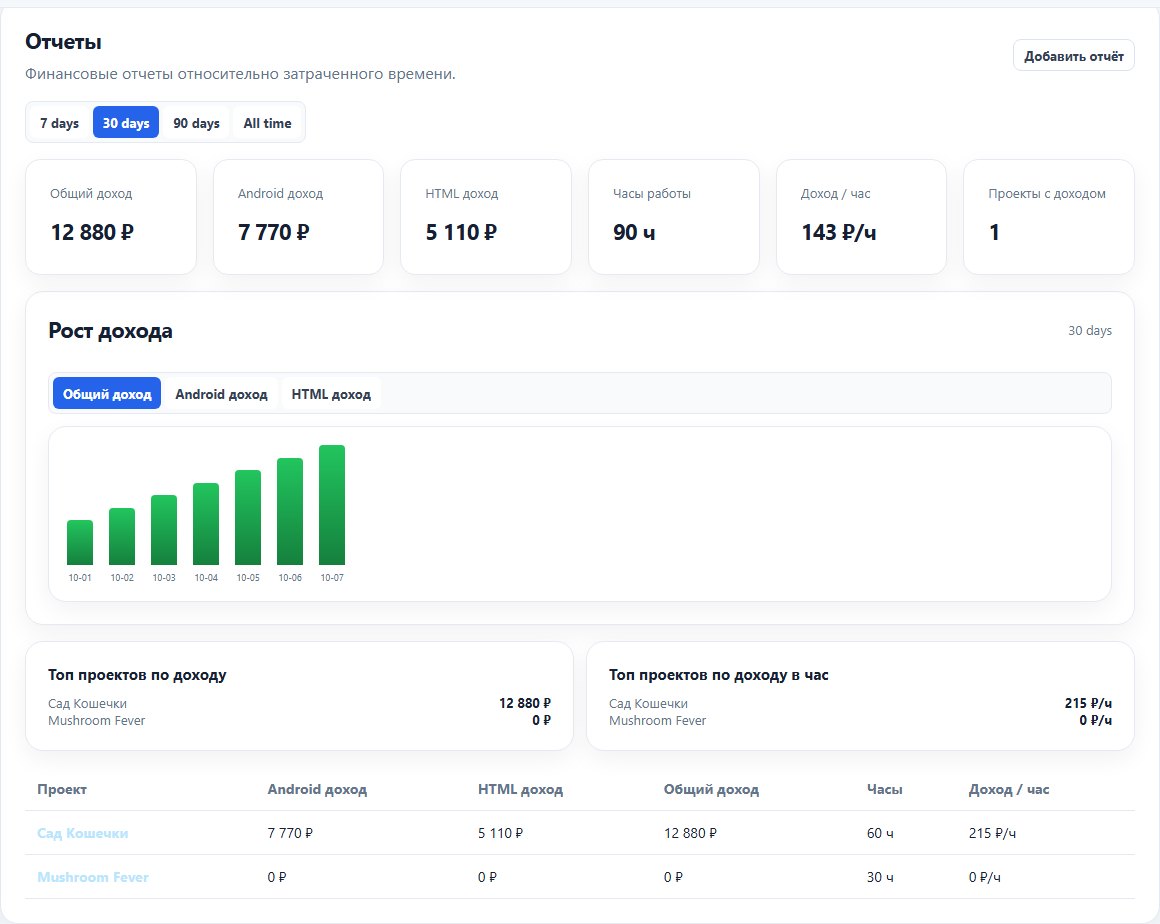
Task: Click the Часы работы summary card
Action: (674, 217)
